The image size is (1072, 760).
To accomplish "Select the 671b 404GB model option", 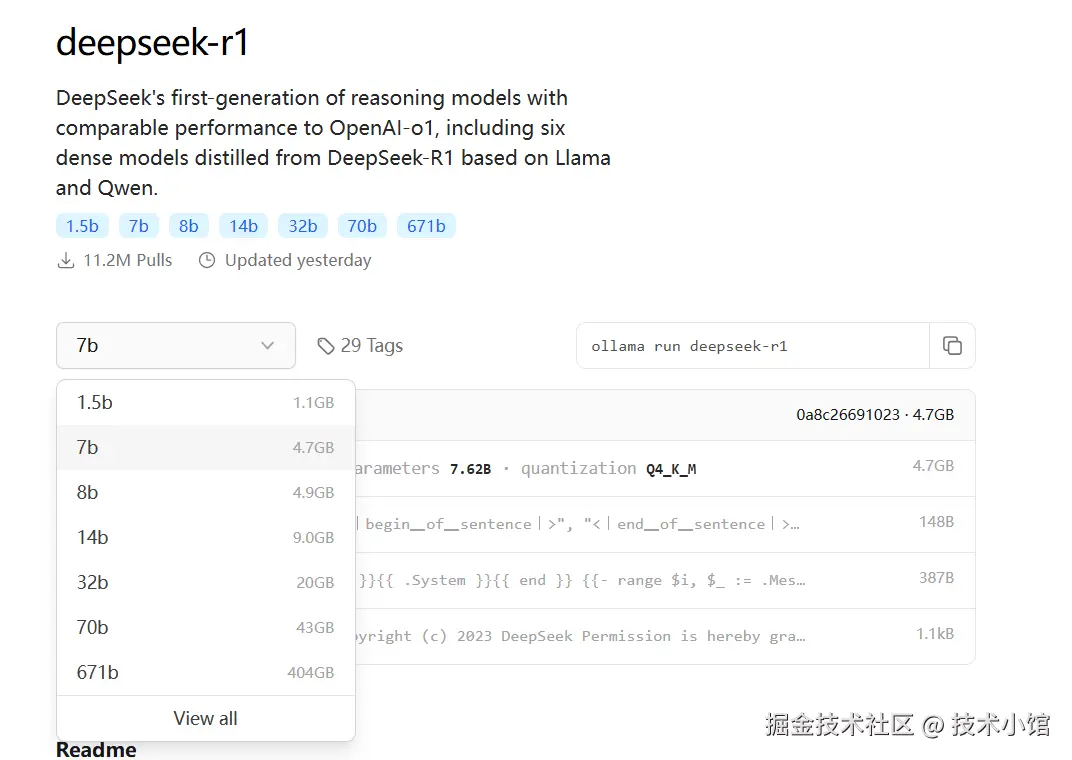I will tap(205, 673).
